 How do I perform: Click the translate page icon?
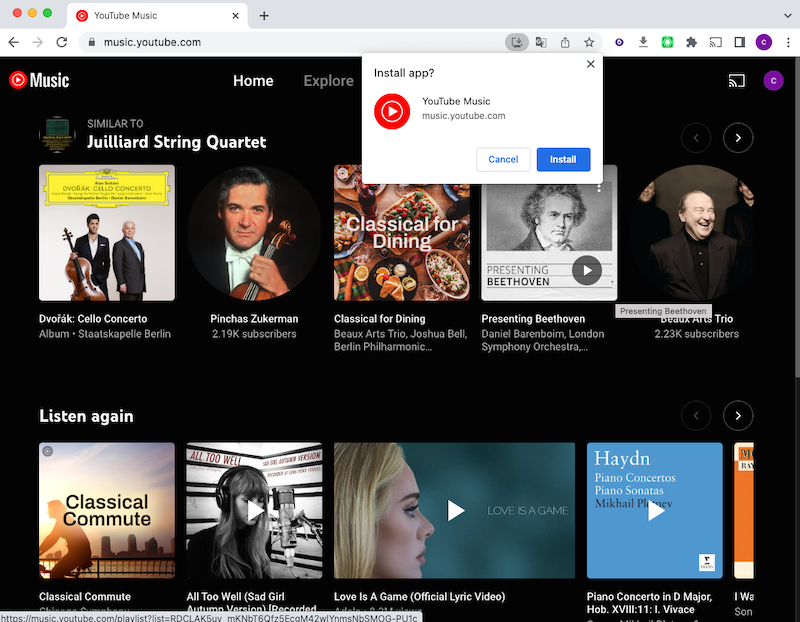[541, 42]
